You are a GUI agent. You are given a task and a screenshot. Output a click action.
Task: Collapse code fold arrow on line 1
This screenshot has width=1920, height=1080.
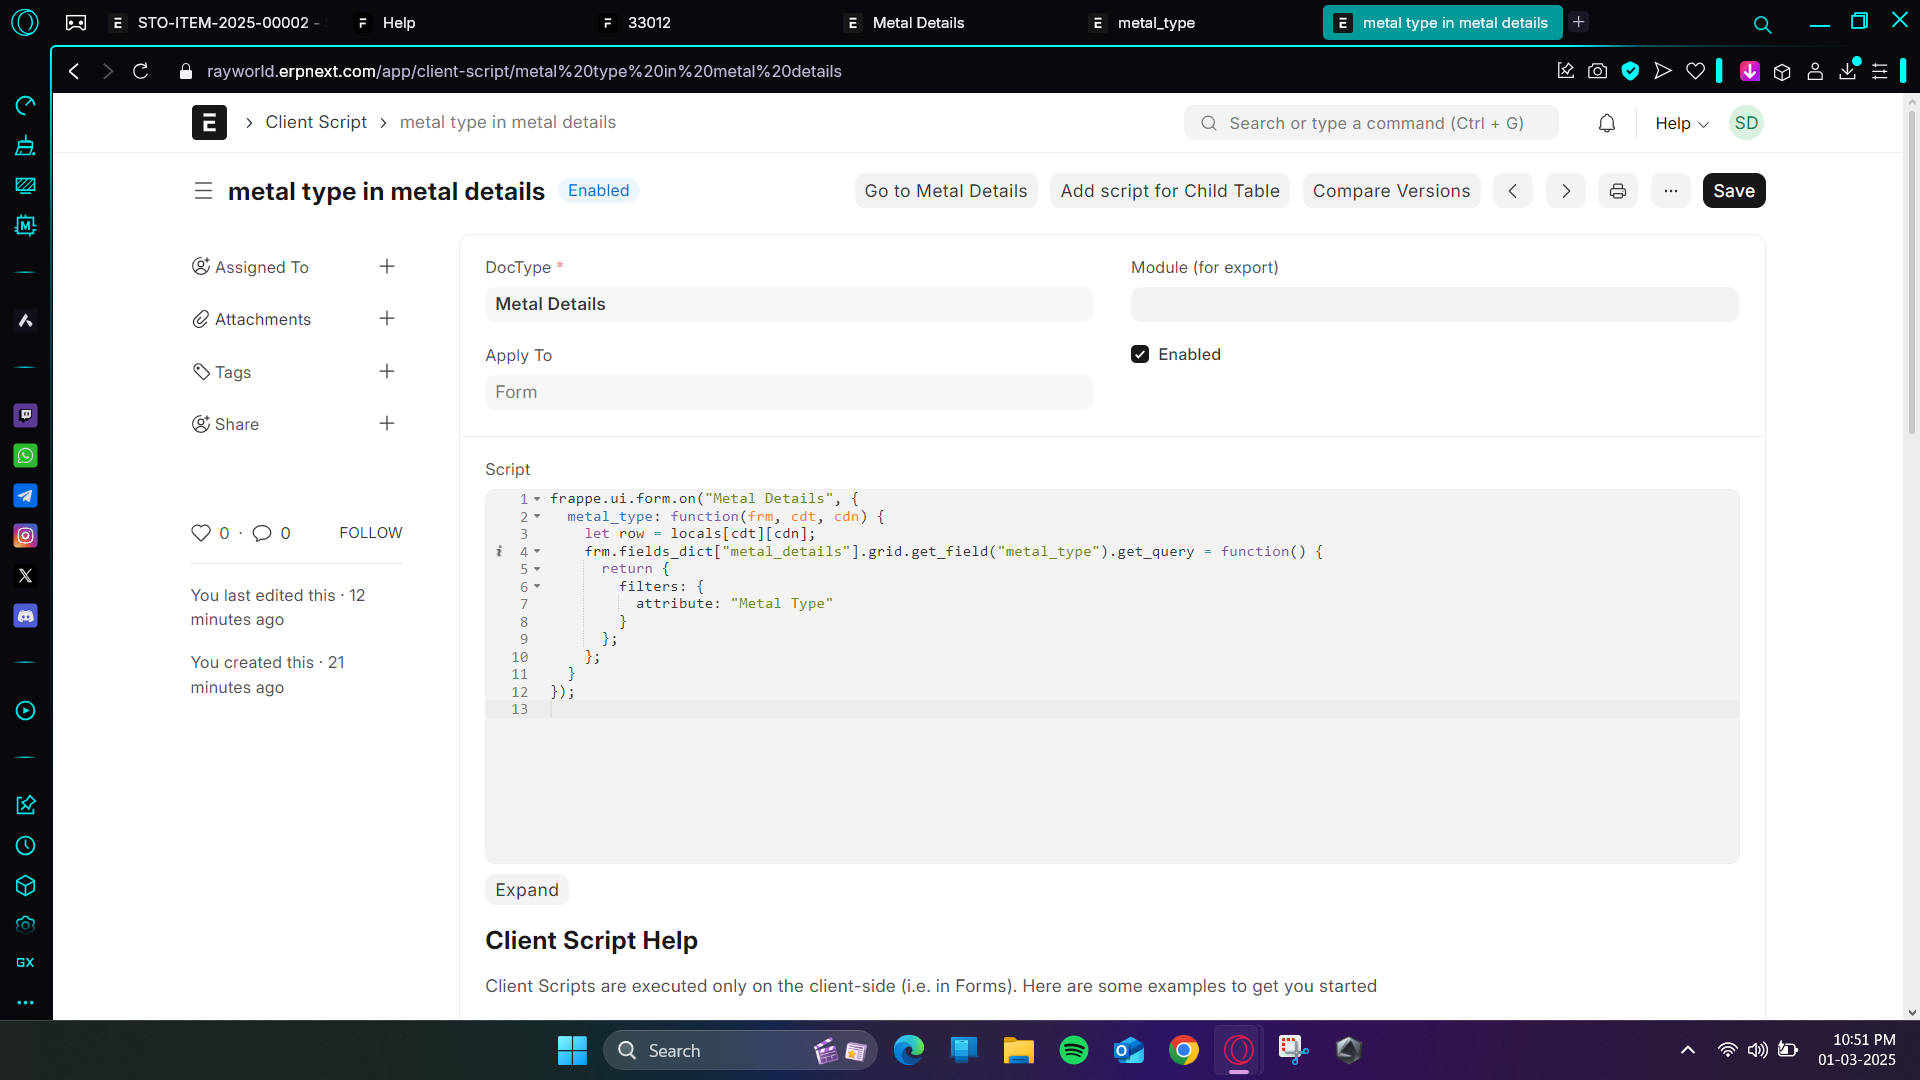point(537,499)
